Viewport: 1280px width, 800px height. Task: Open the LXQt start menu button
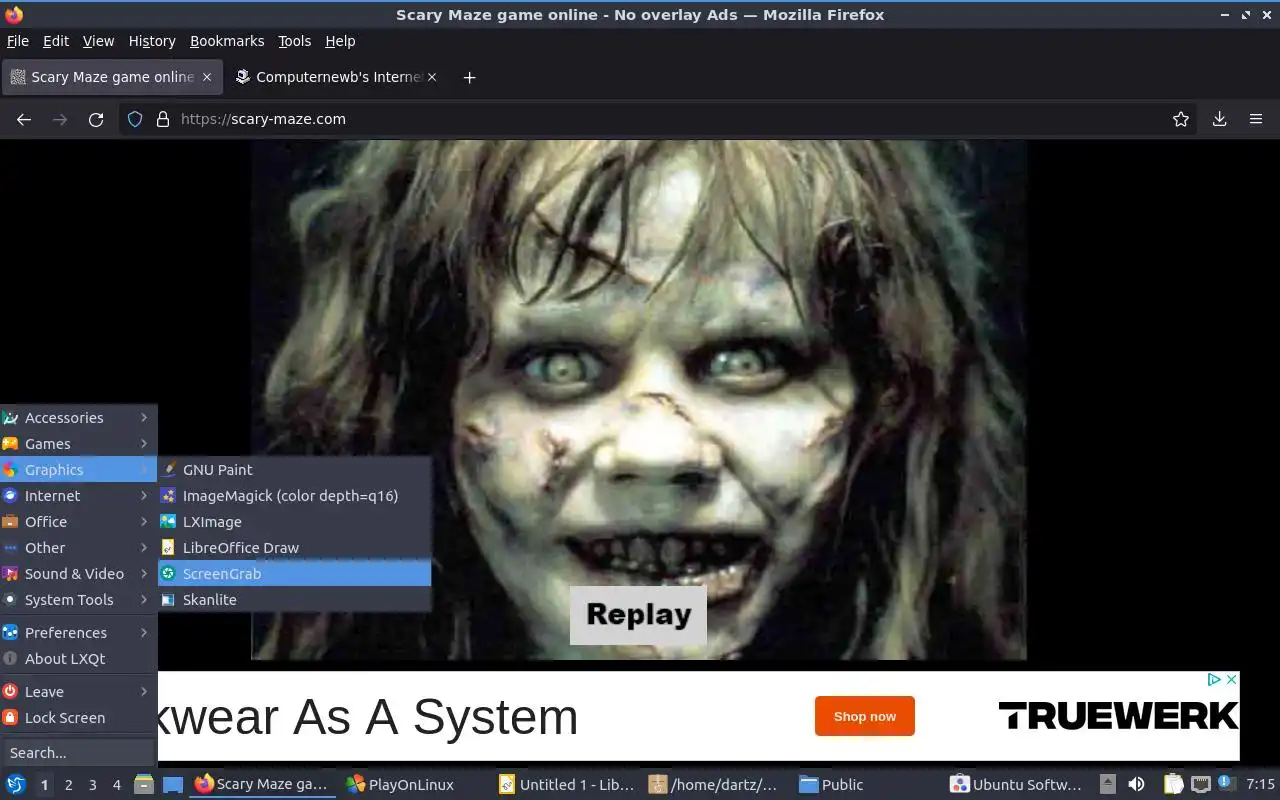(x=15, y=785)
